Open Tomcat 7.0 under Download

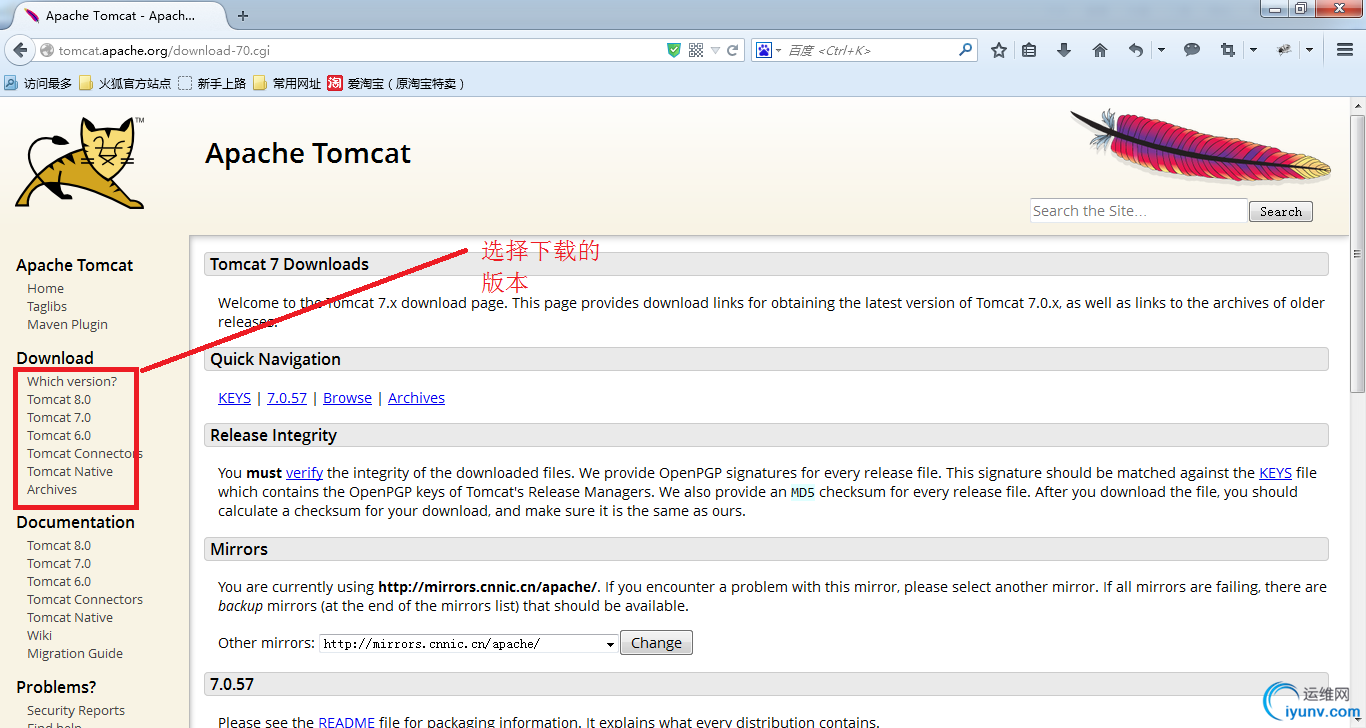(59, 417)
